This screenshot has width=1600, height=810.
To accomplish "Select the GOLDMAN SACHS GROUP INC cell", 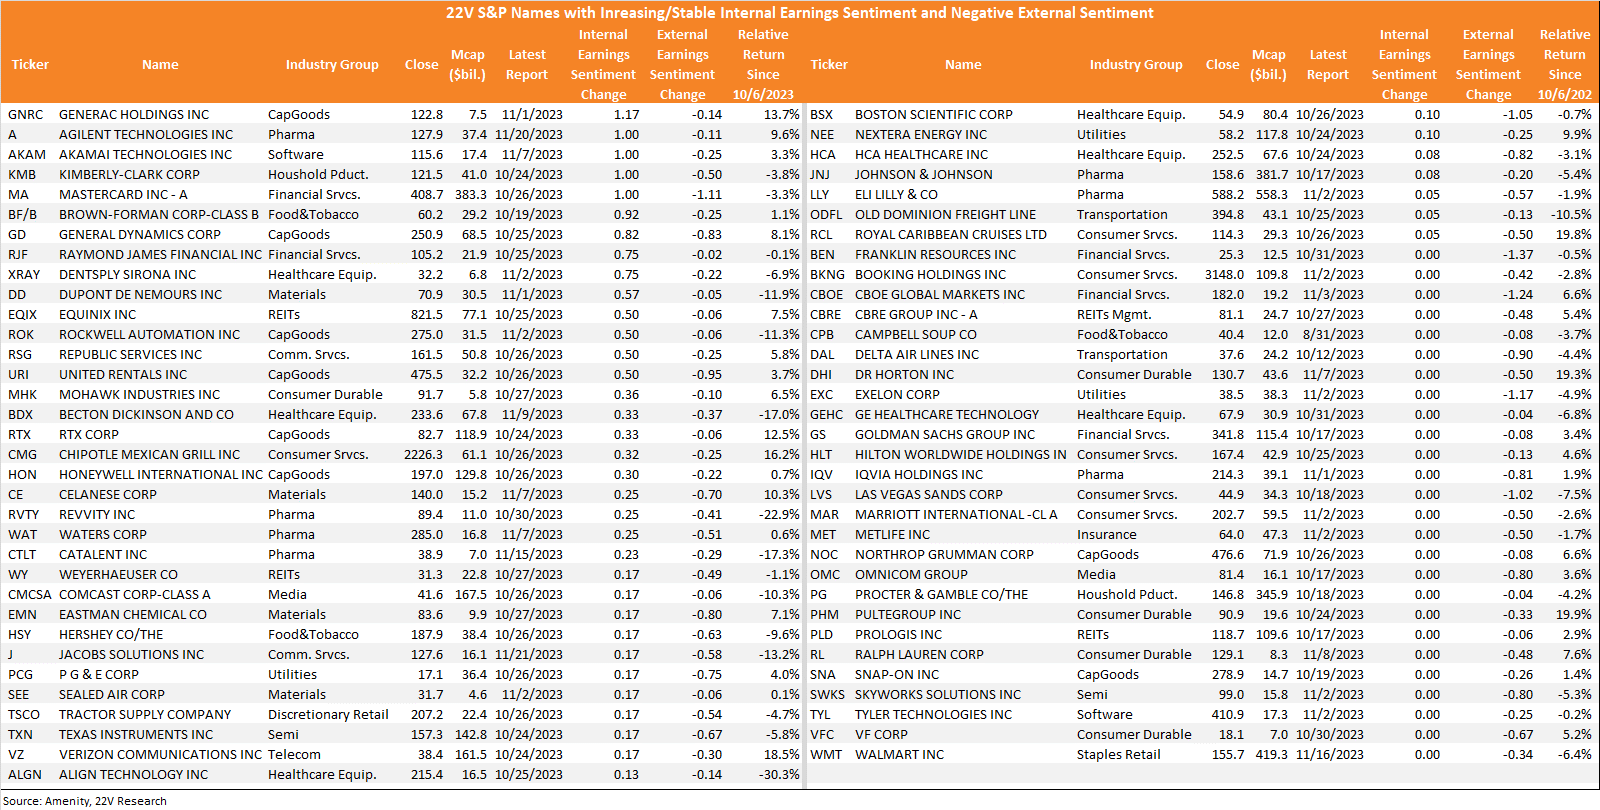I will pos(945,435).
